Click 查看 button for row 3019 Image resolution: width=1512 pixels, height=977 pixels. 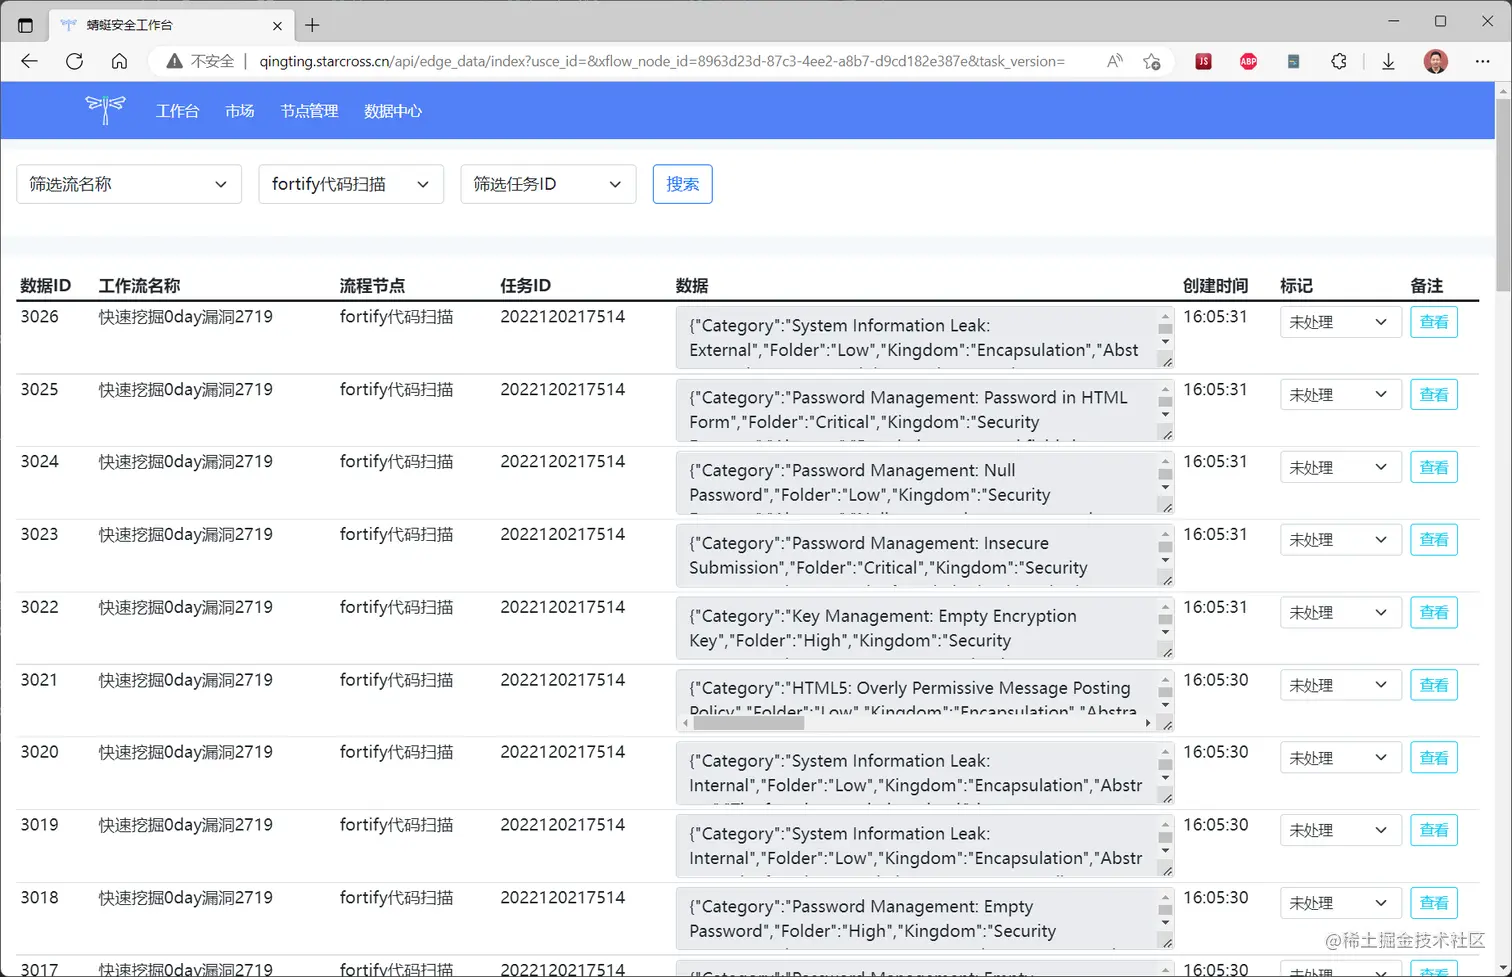pos(1433,830)
